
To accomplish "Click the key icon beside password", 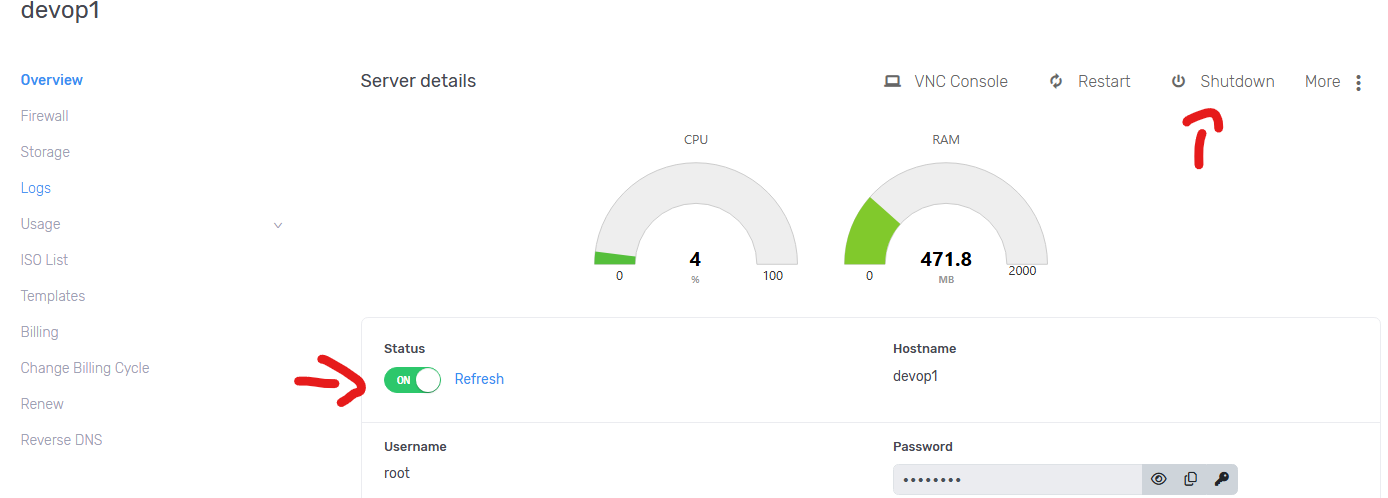I will (1221, 479).
